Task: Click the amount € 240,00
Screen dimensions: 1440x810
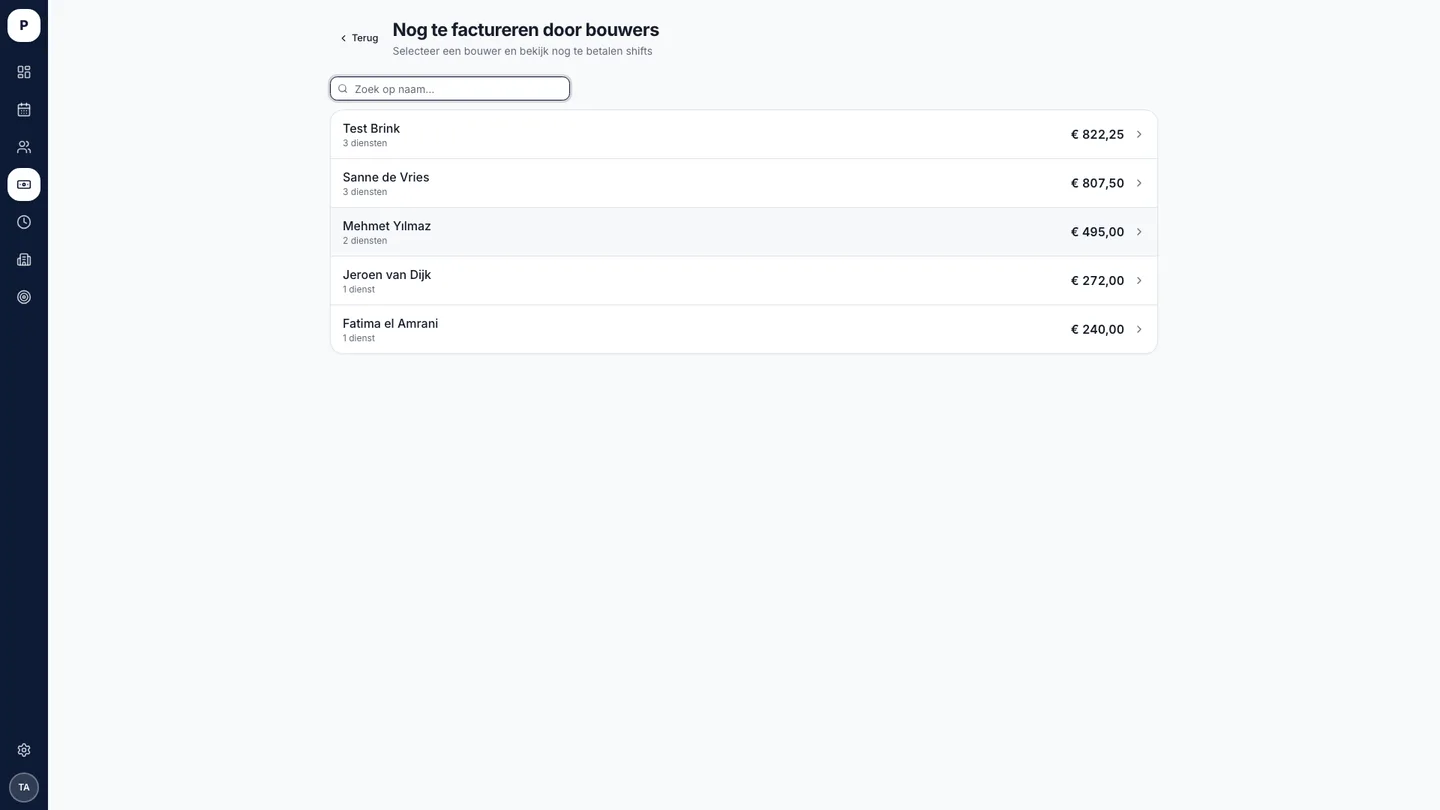Action: [1097, 330]
